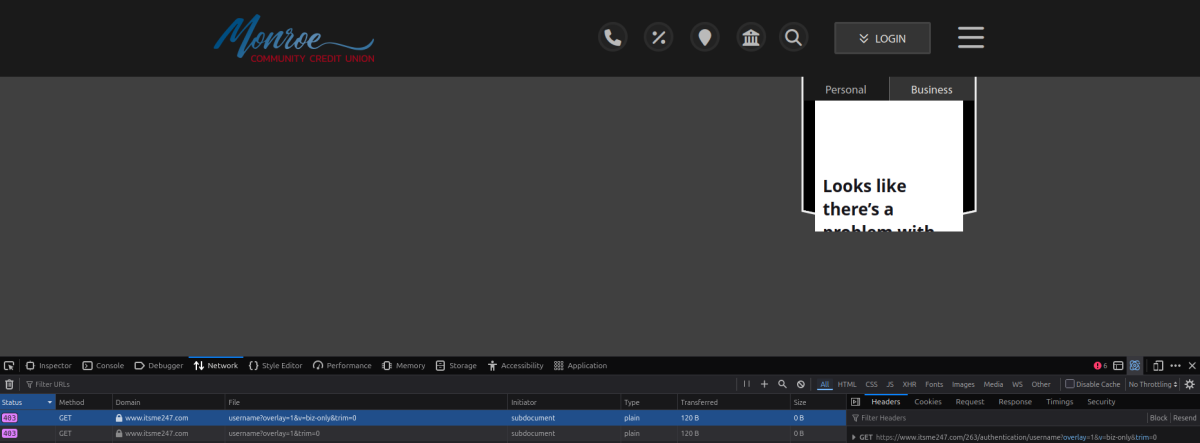Open the Storage tab
This screenshot has width=1200, height=443.
click(456, 365)
